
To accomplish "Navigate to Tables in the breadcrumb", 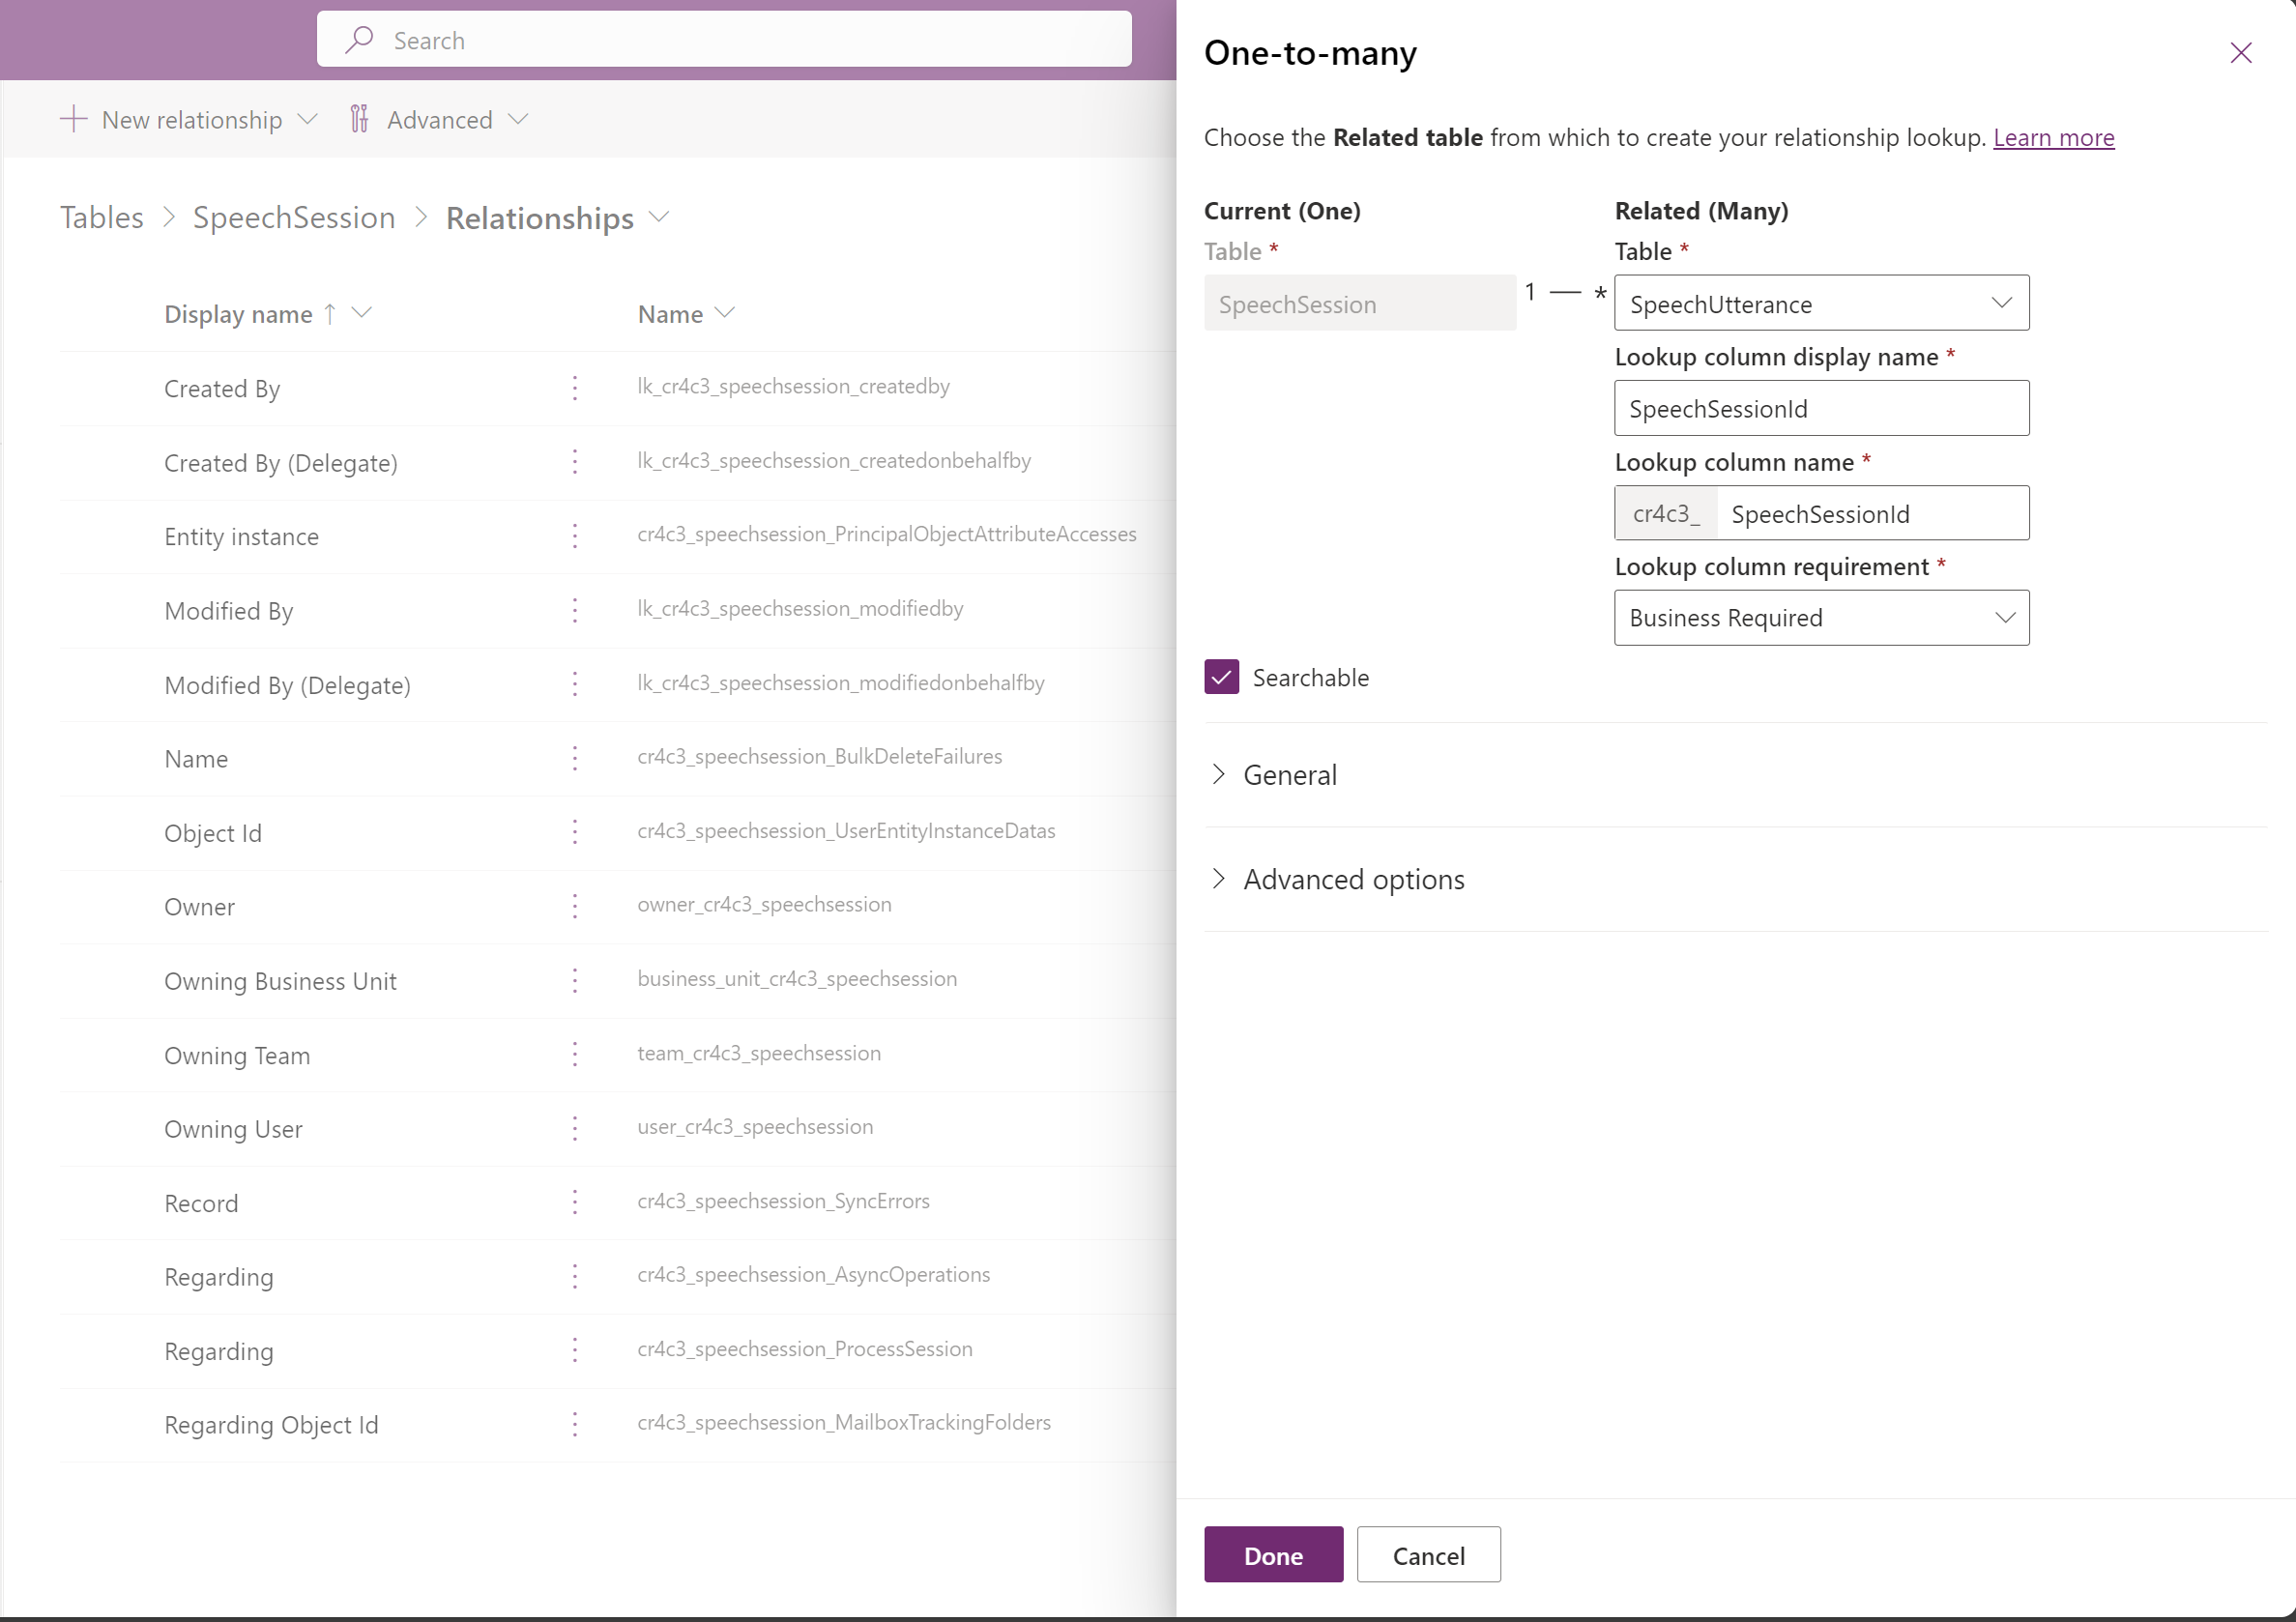I will 101,217.
